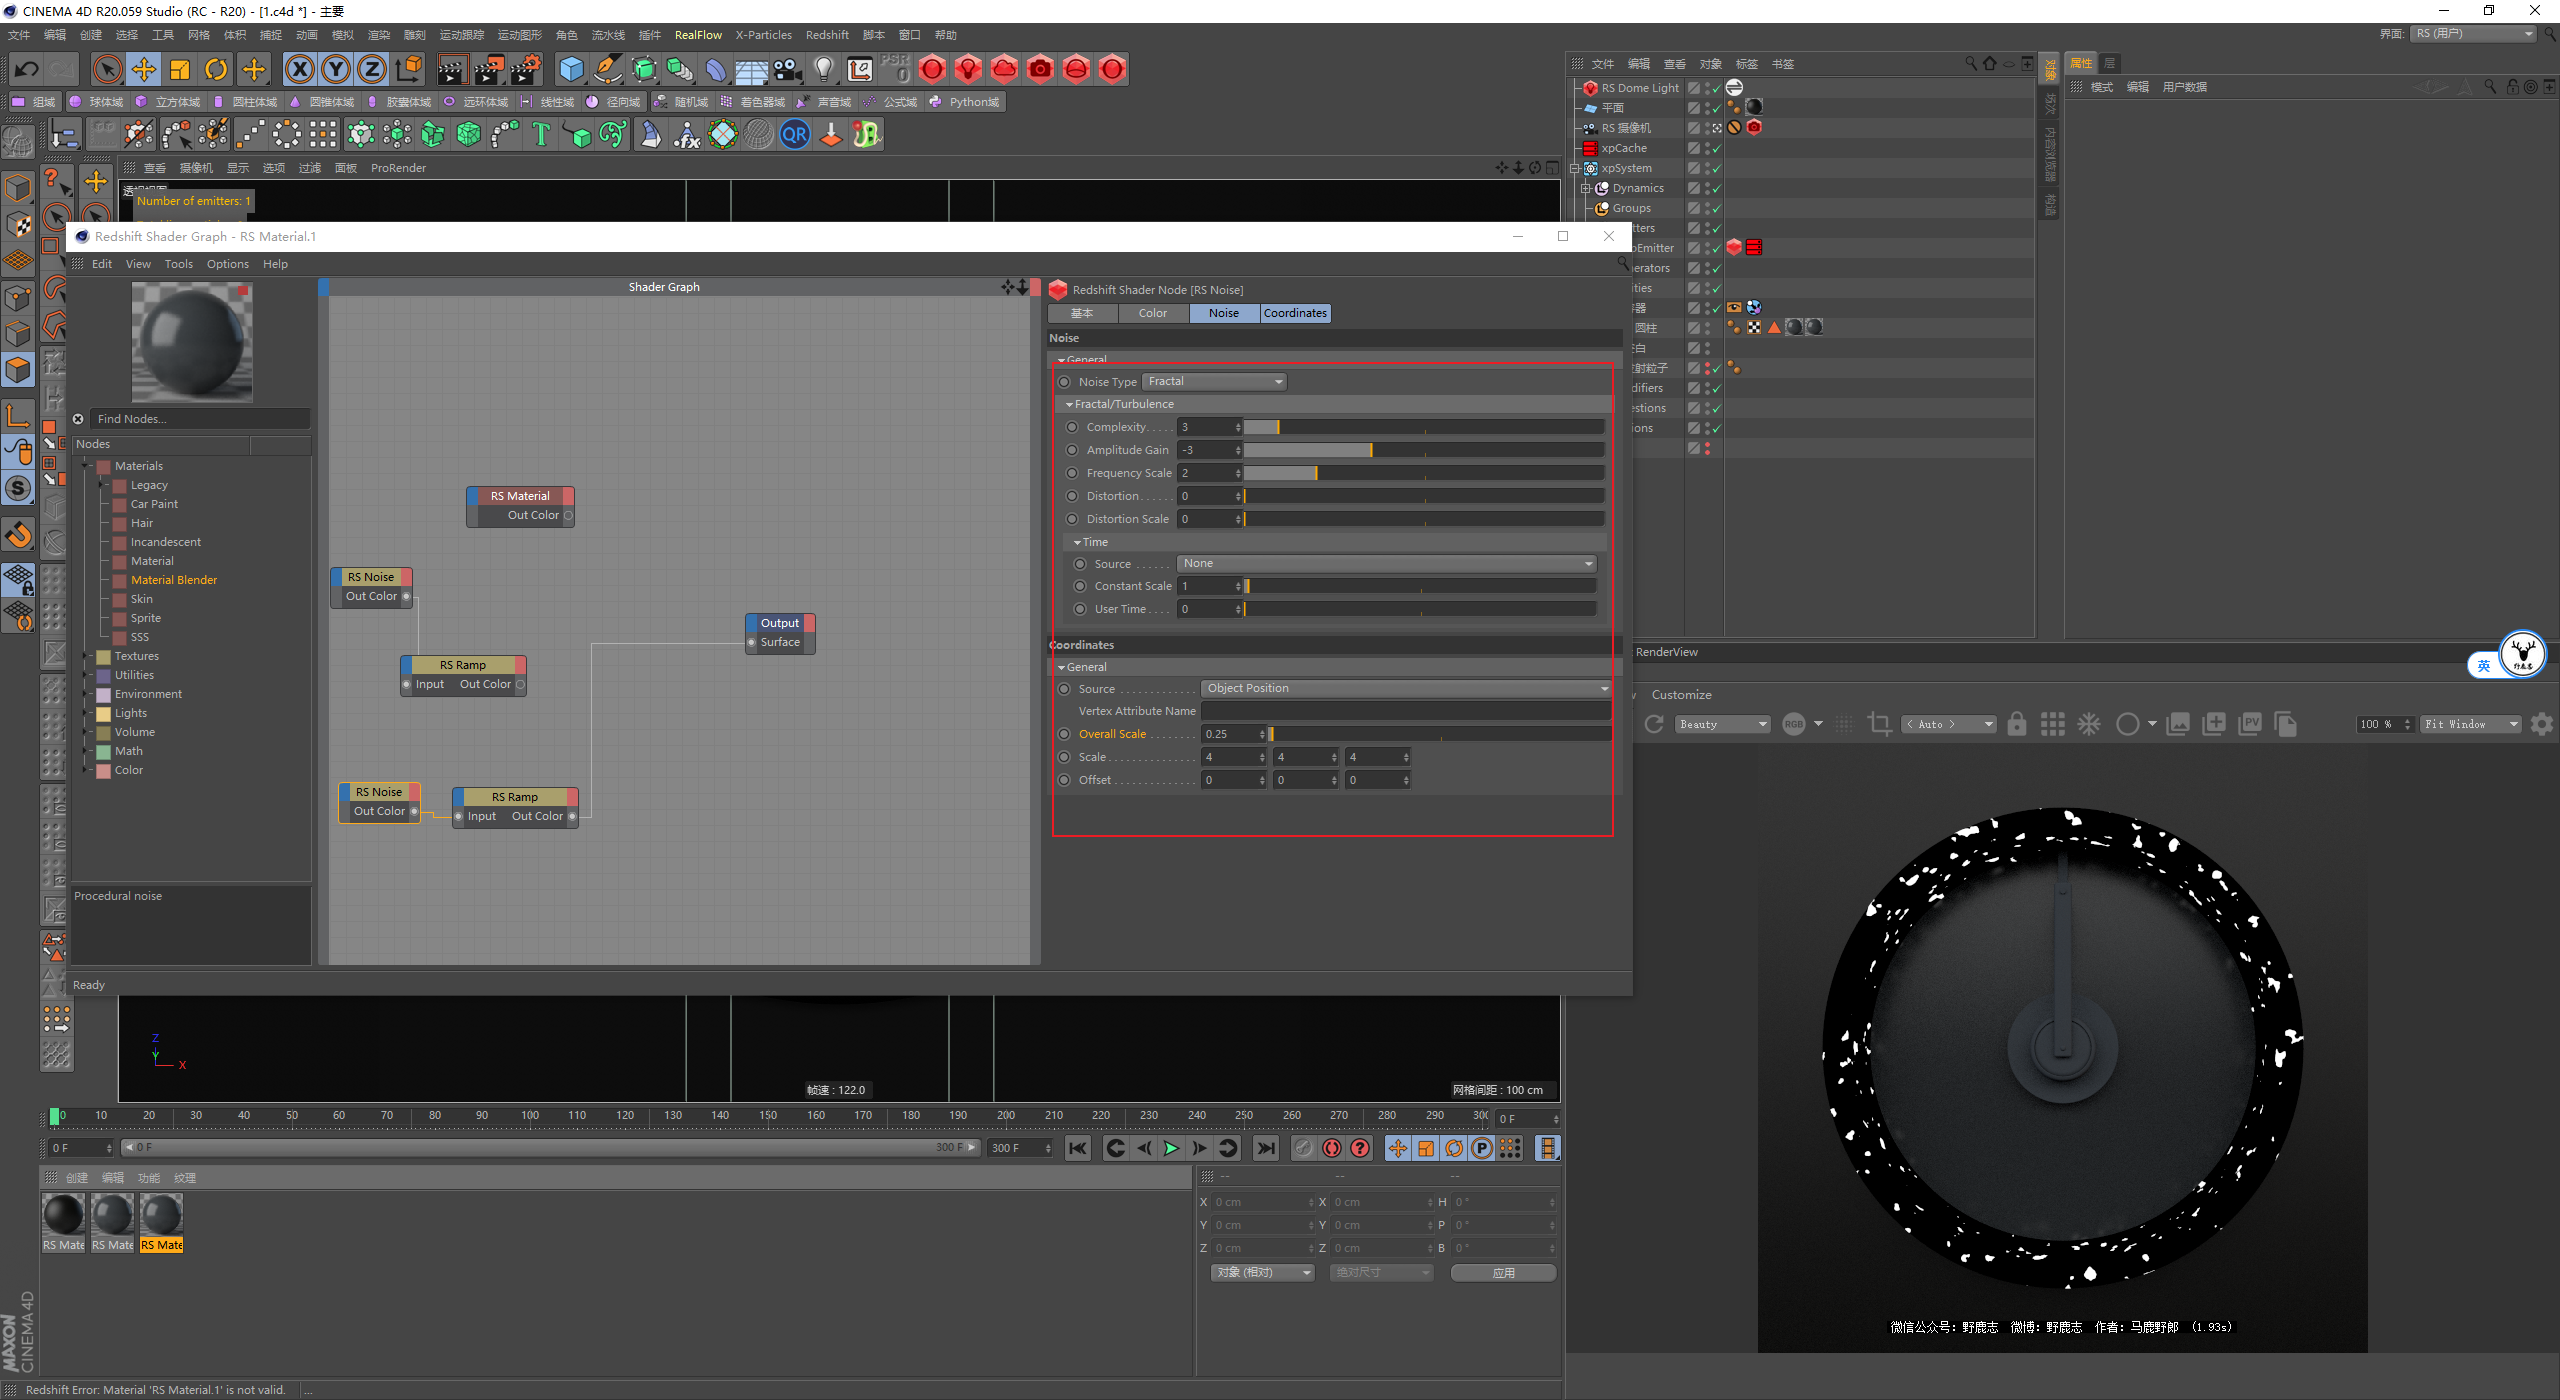This screenshot has width=2560, height=1400.
Task: Click the QR plugin icon
Action: pos(795,134)
